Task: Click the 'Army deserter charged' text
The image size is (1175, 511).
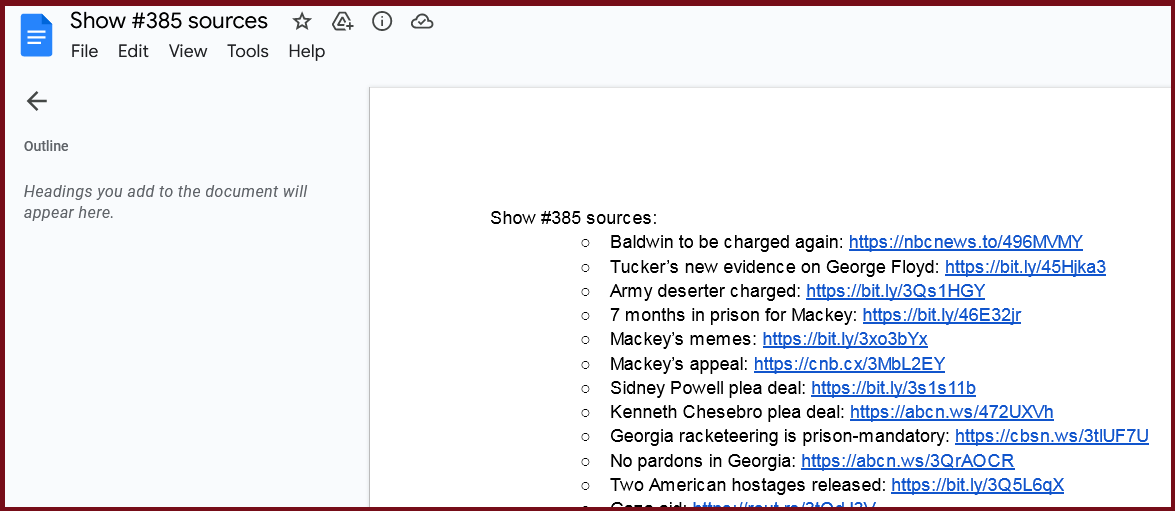Action: [x=706, y=291]
